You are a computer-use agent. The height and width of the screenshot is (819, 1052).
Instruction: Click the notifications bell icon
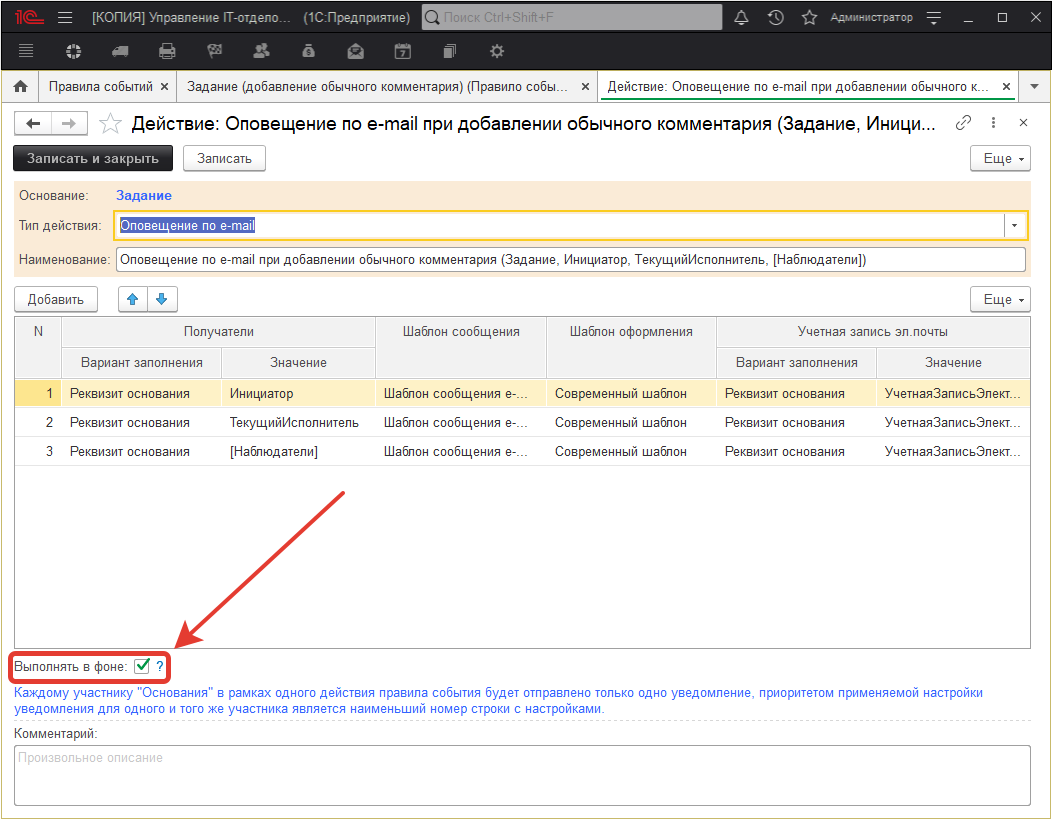click(x=741, y=18)
